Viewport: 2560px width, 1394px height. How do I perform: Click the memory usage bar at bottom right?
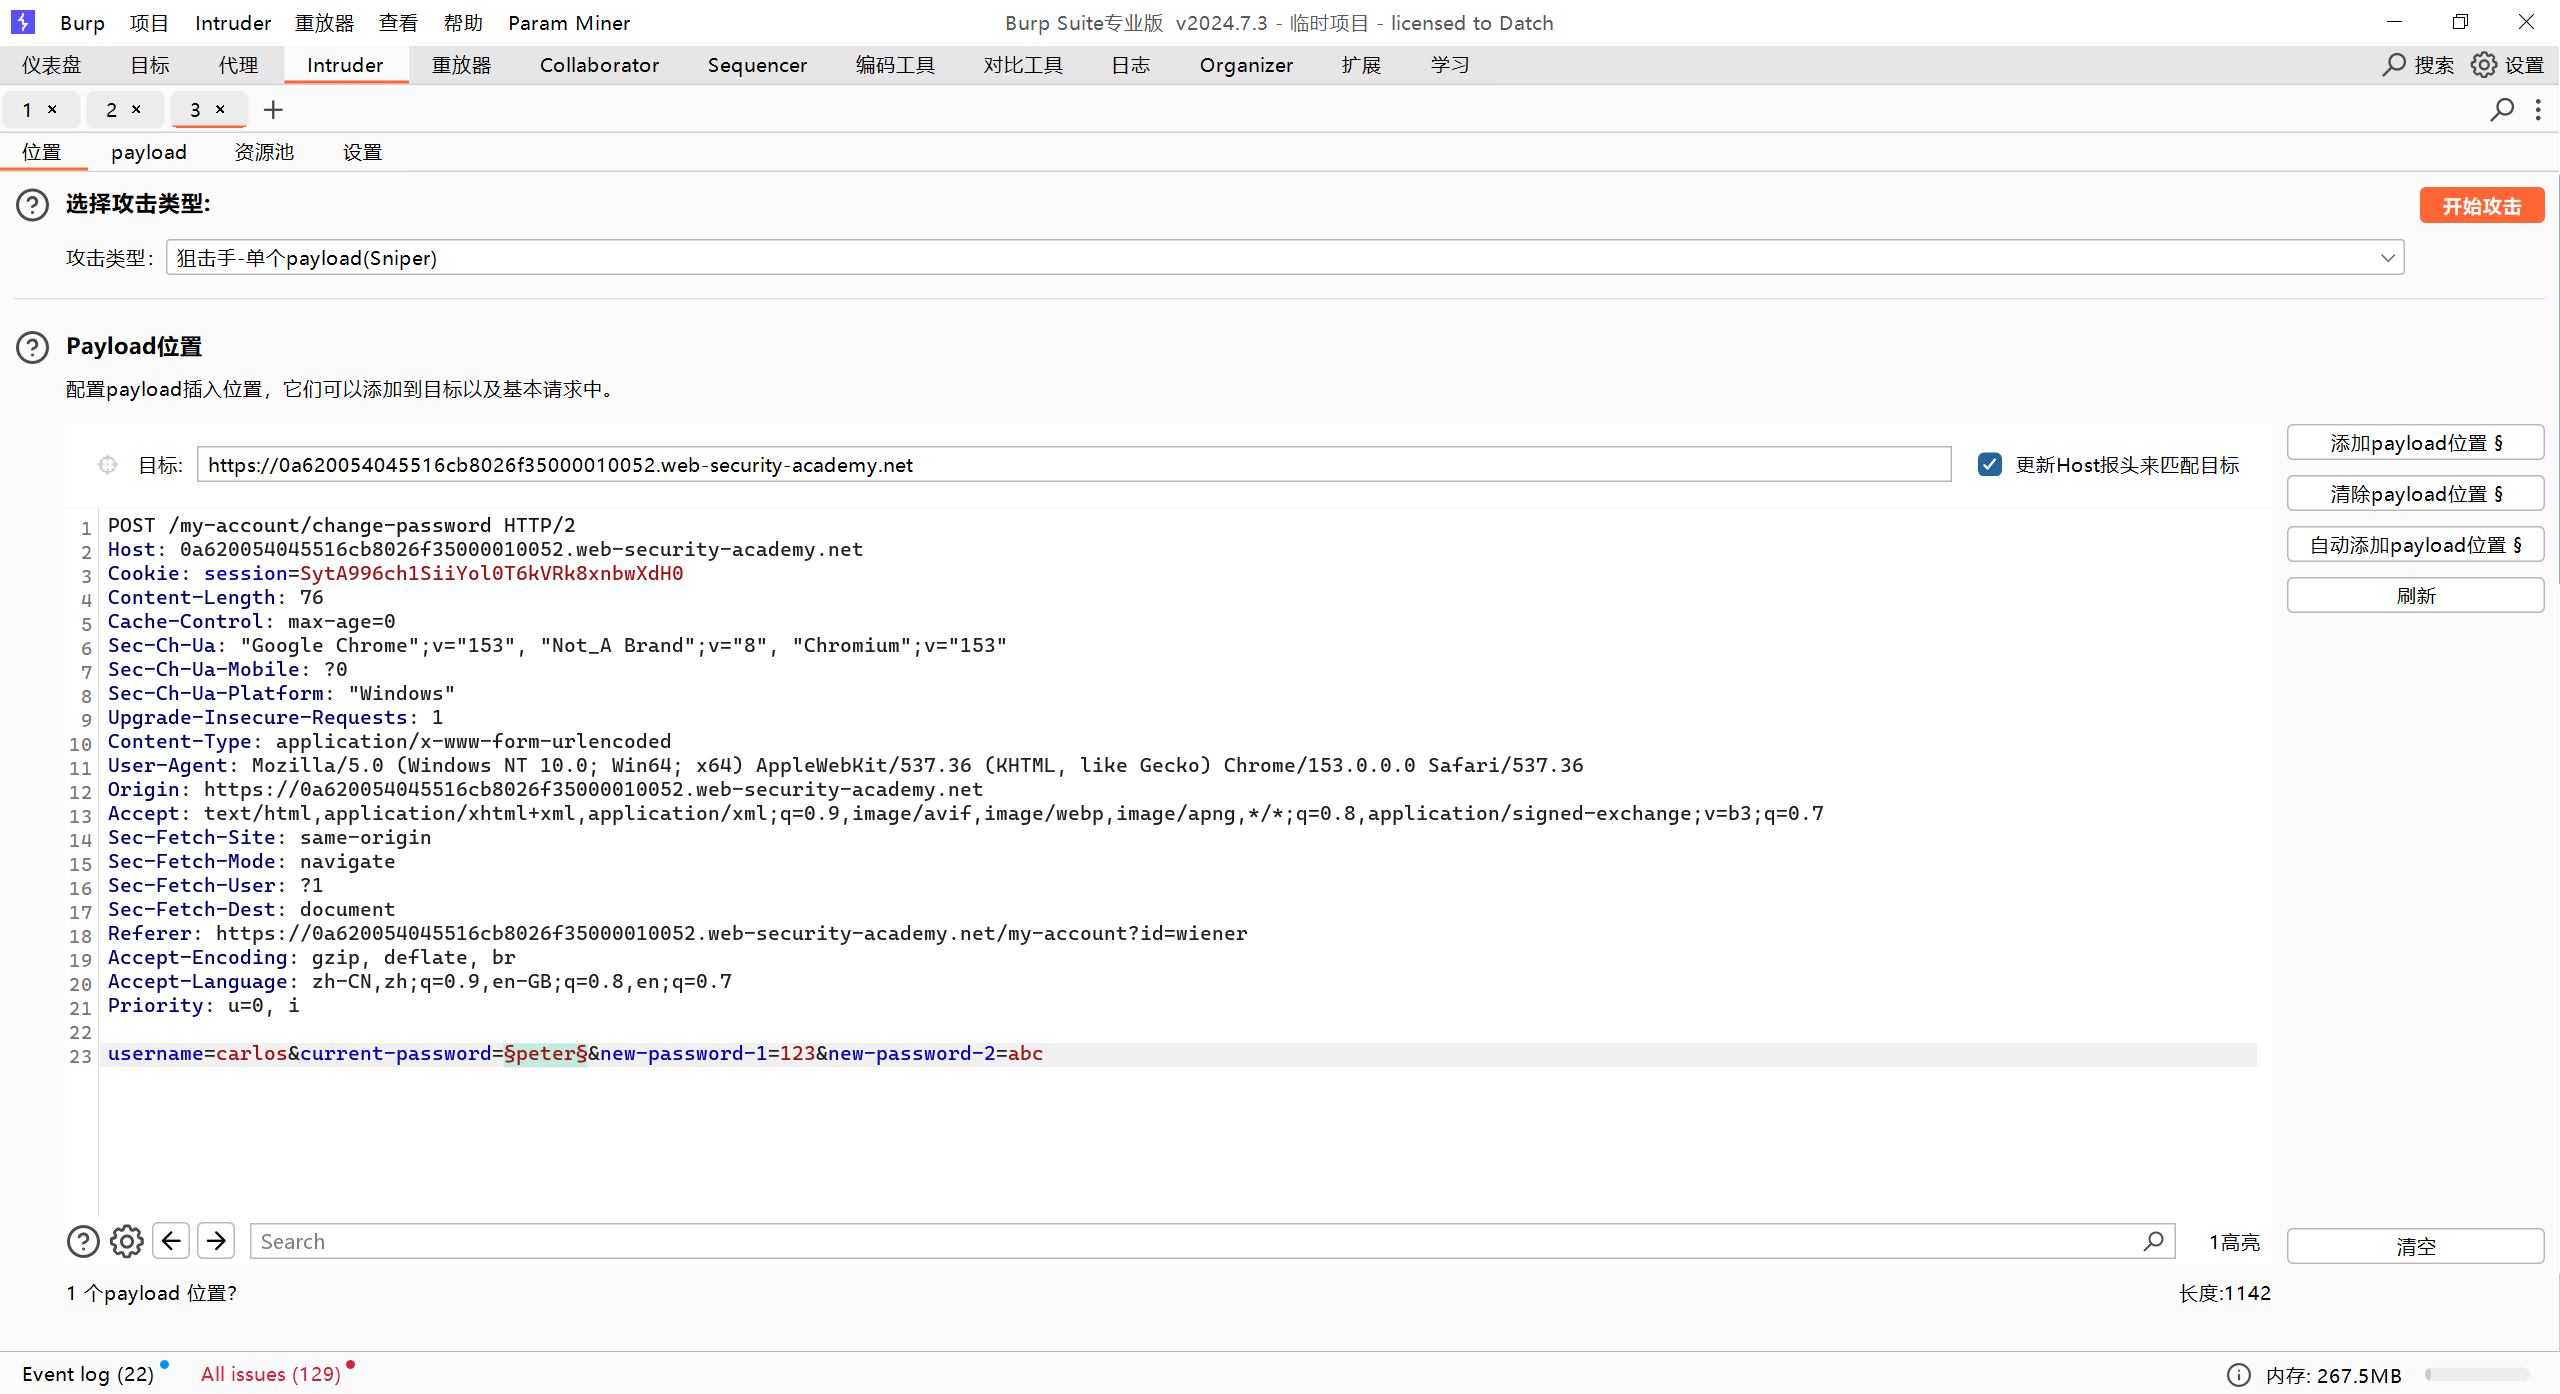tap(2477, 1375)
